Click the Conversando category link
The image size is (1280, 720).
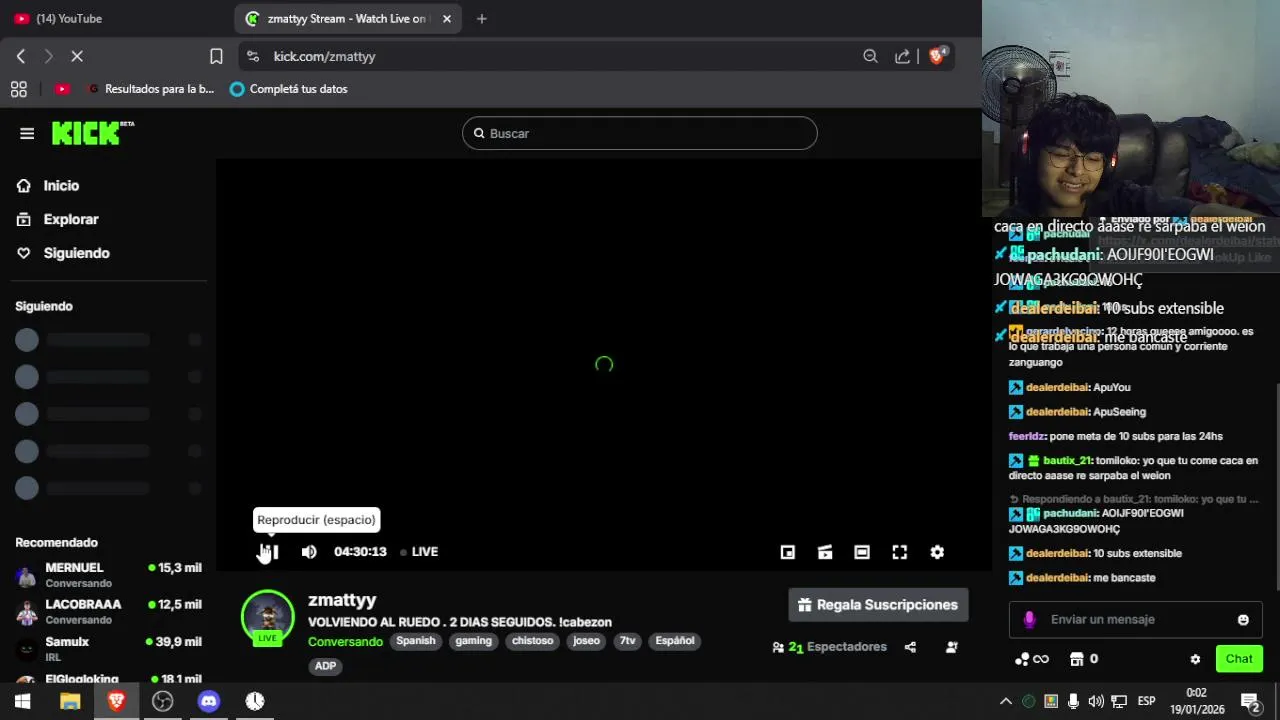pos(345,641)
